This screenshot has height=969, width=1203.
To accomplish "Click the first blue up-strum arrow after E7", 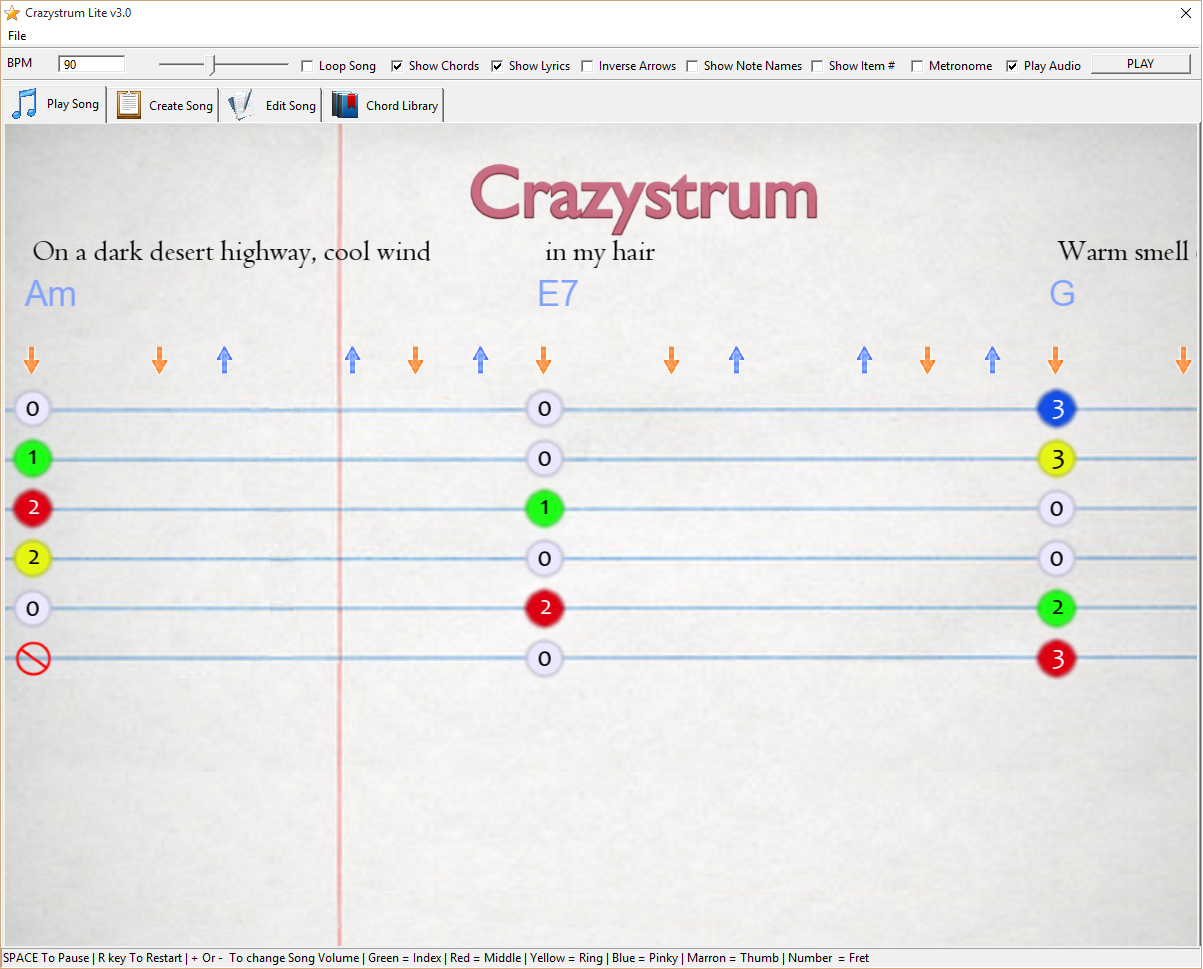I will (x=736, y=360).
